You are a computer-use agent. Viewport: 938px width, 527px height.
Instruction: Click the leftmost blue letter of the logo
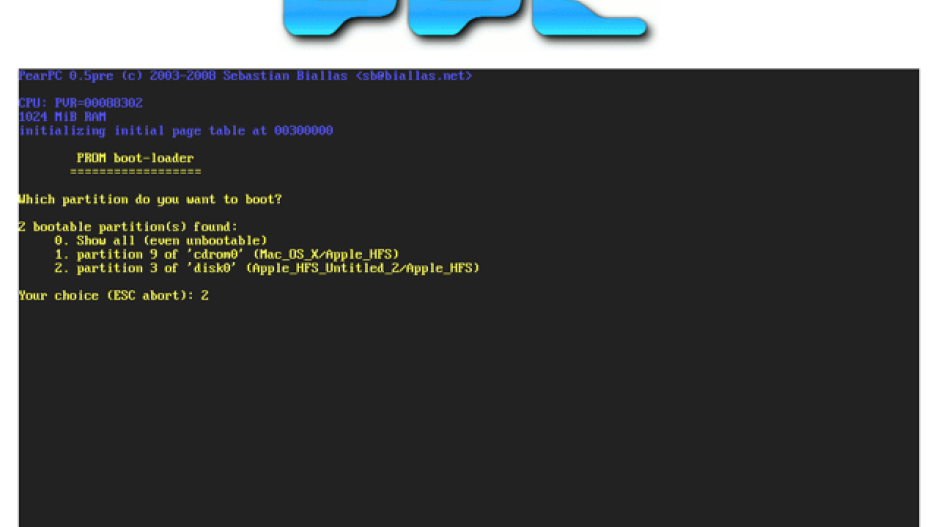pyautogui.click(x=340, y=19)
